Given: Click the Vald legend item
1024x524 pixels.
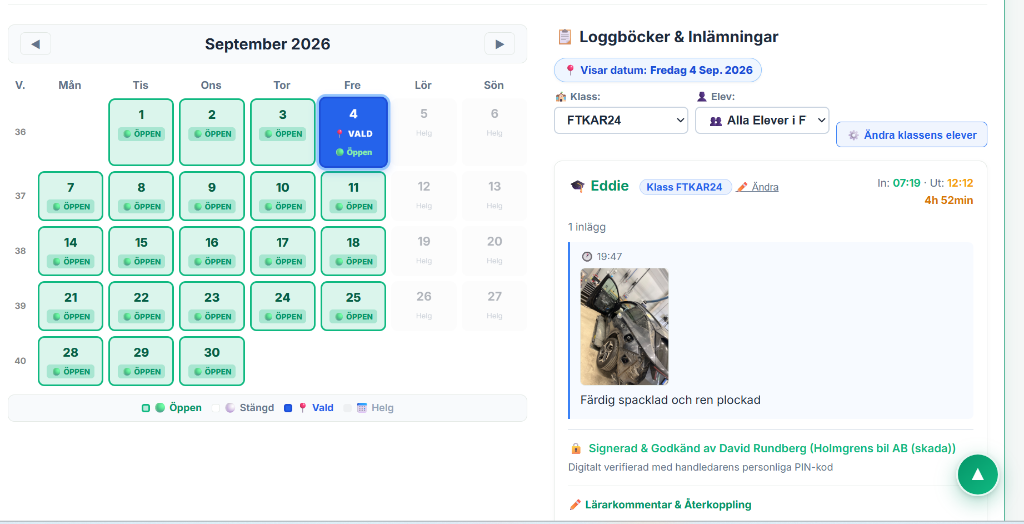Looking at the screenshot, I should coord(309,408).
